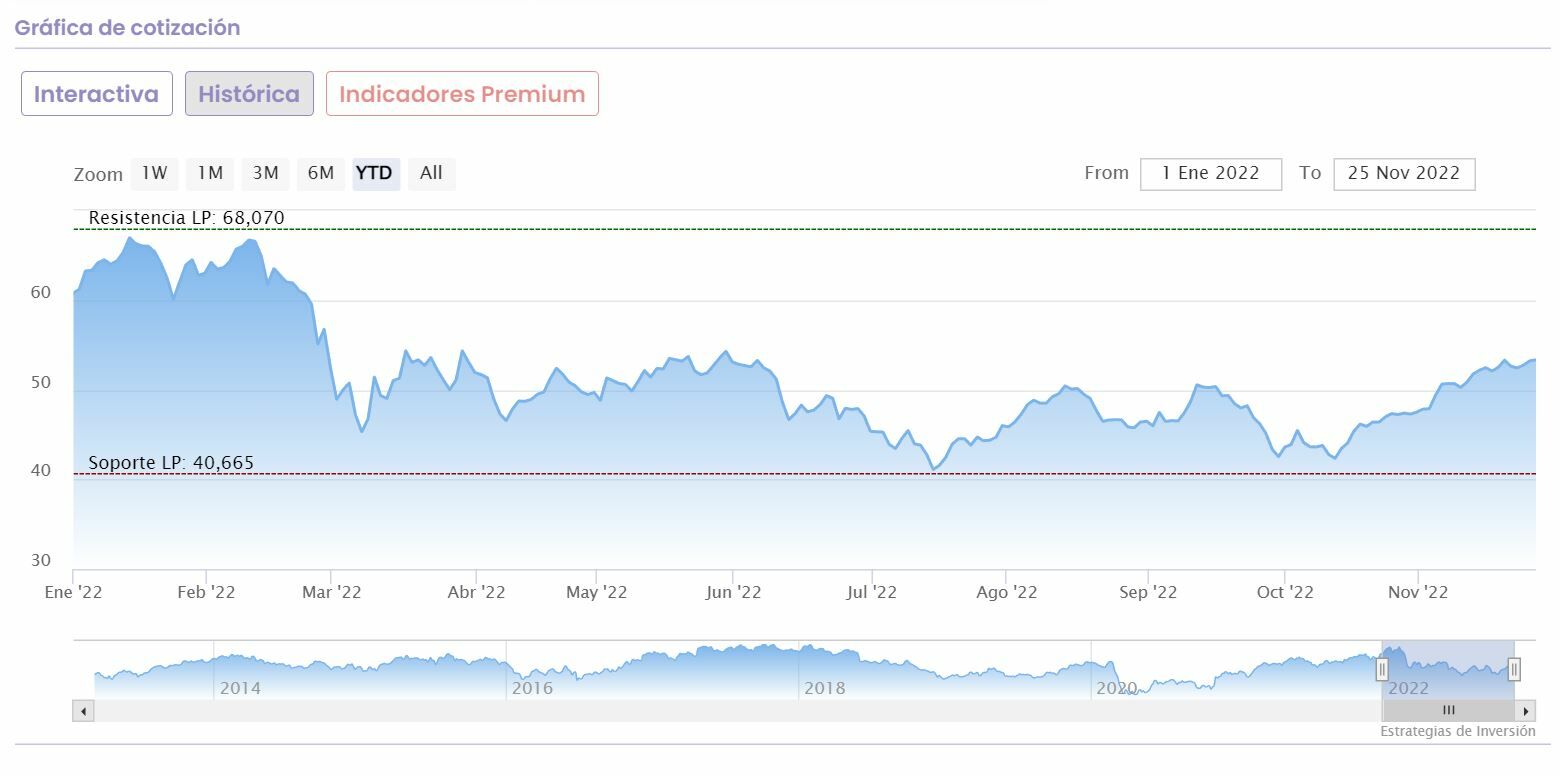Select the 6M zoom option
The height and width of the screenshot is (776, 1560).
coord(320,173)
